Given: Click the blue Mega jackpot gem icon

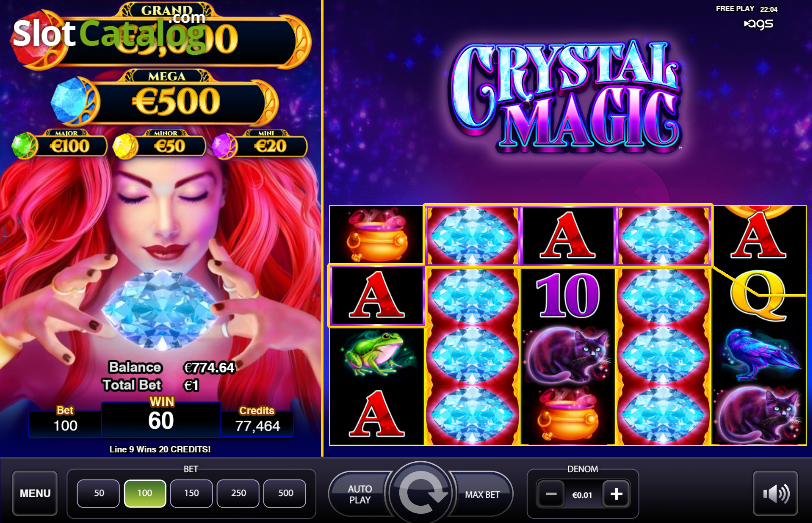Looking at the screenshot, I should point(71,100).
